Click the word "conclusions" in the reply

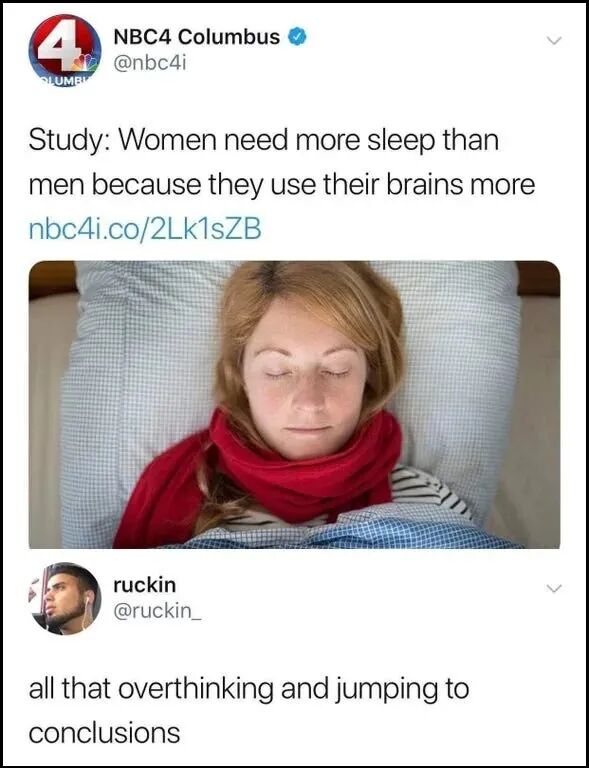(104, 733)
